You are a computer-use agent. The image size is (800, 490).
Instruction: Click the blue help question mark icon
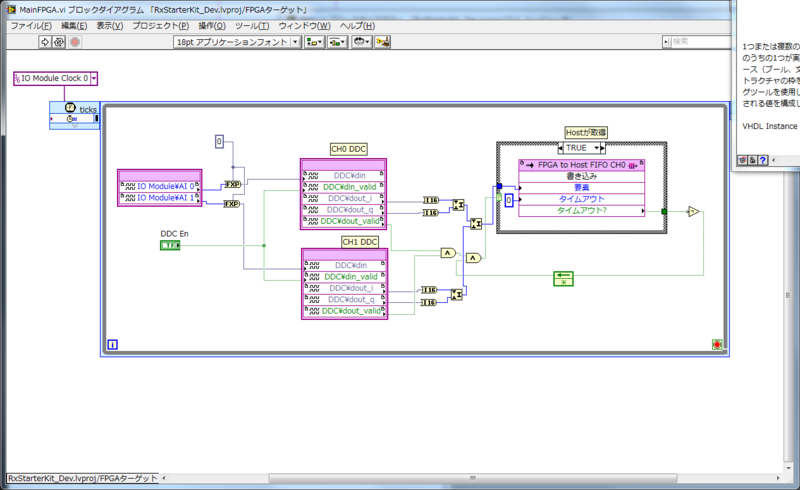(x=763, y=160)
